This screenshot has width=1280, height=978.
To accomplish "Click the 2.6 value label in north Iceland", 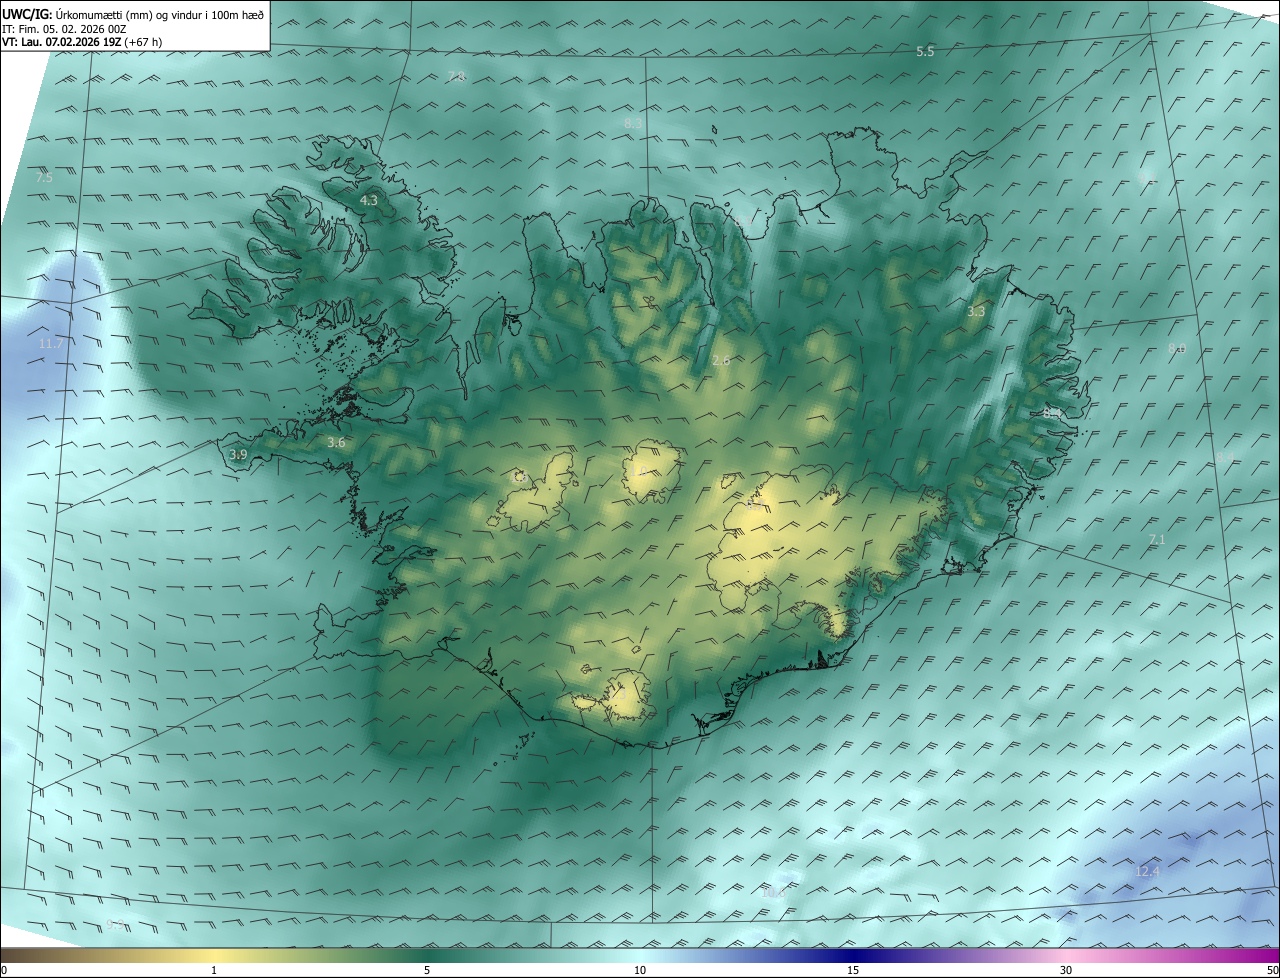I will 721,360.
